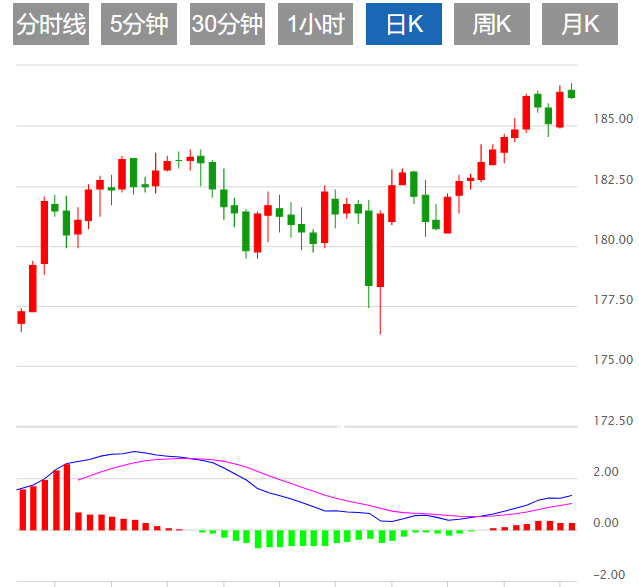This screenshot has width=639, height=587.
Task: Click the tallest red MACD histogram bar
Action: (67, 496)
